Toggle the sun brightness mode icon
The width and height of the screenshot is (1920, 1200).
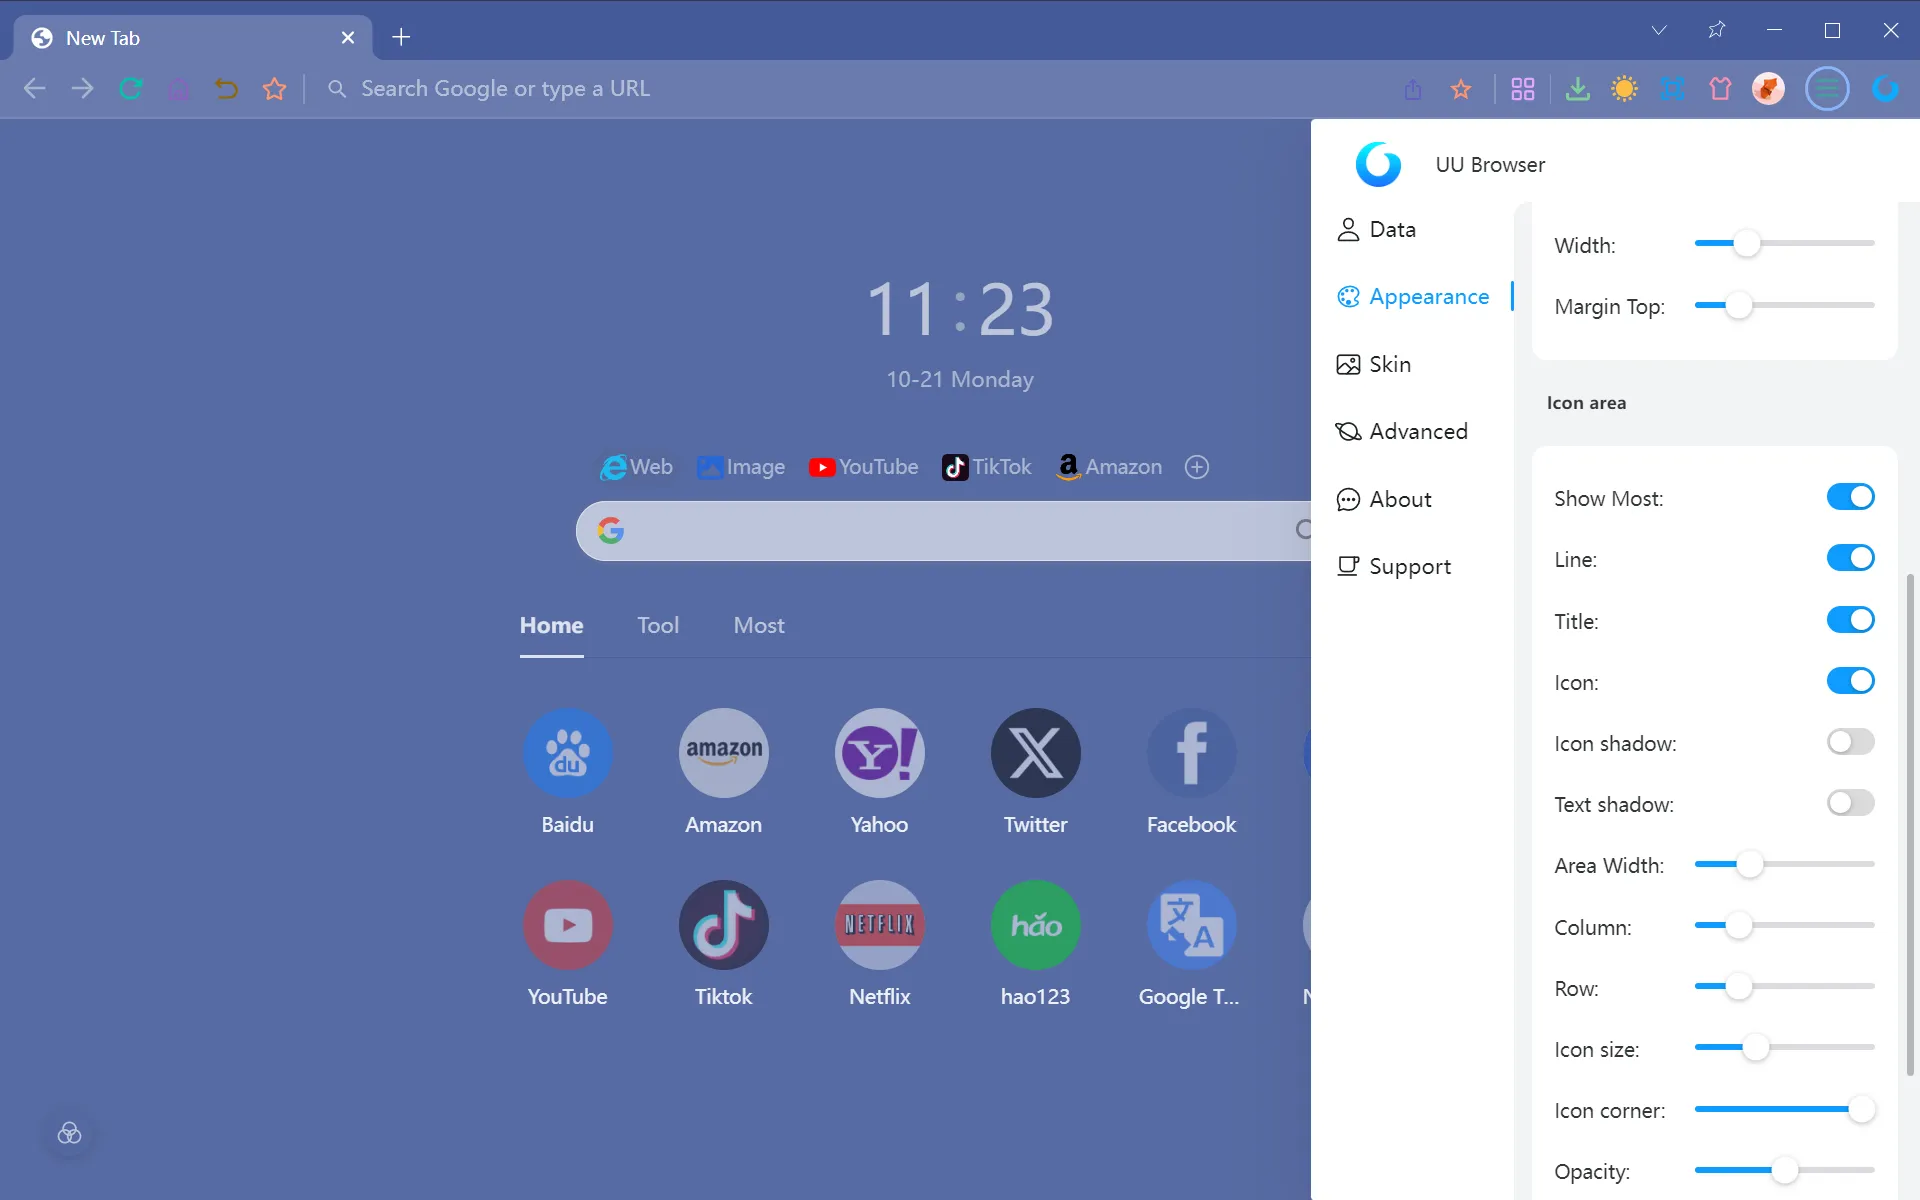[1624, 89]
